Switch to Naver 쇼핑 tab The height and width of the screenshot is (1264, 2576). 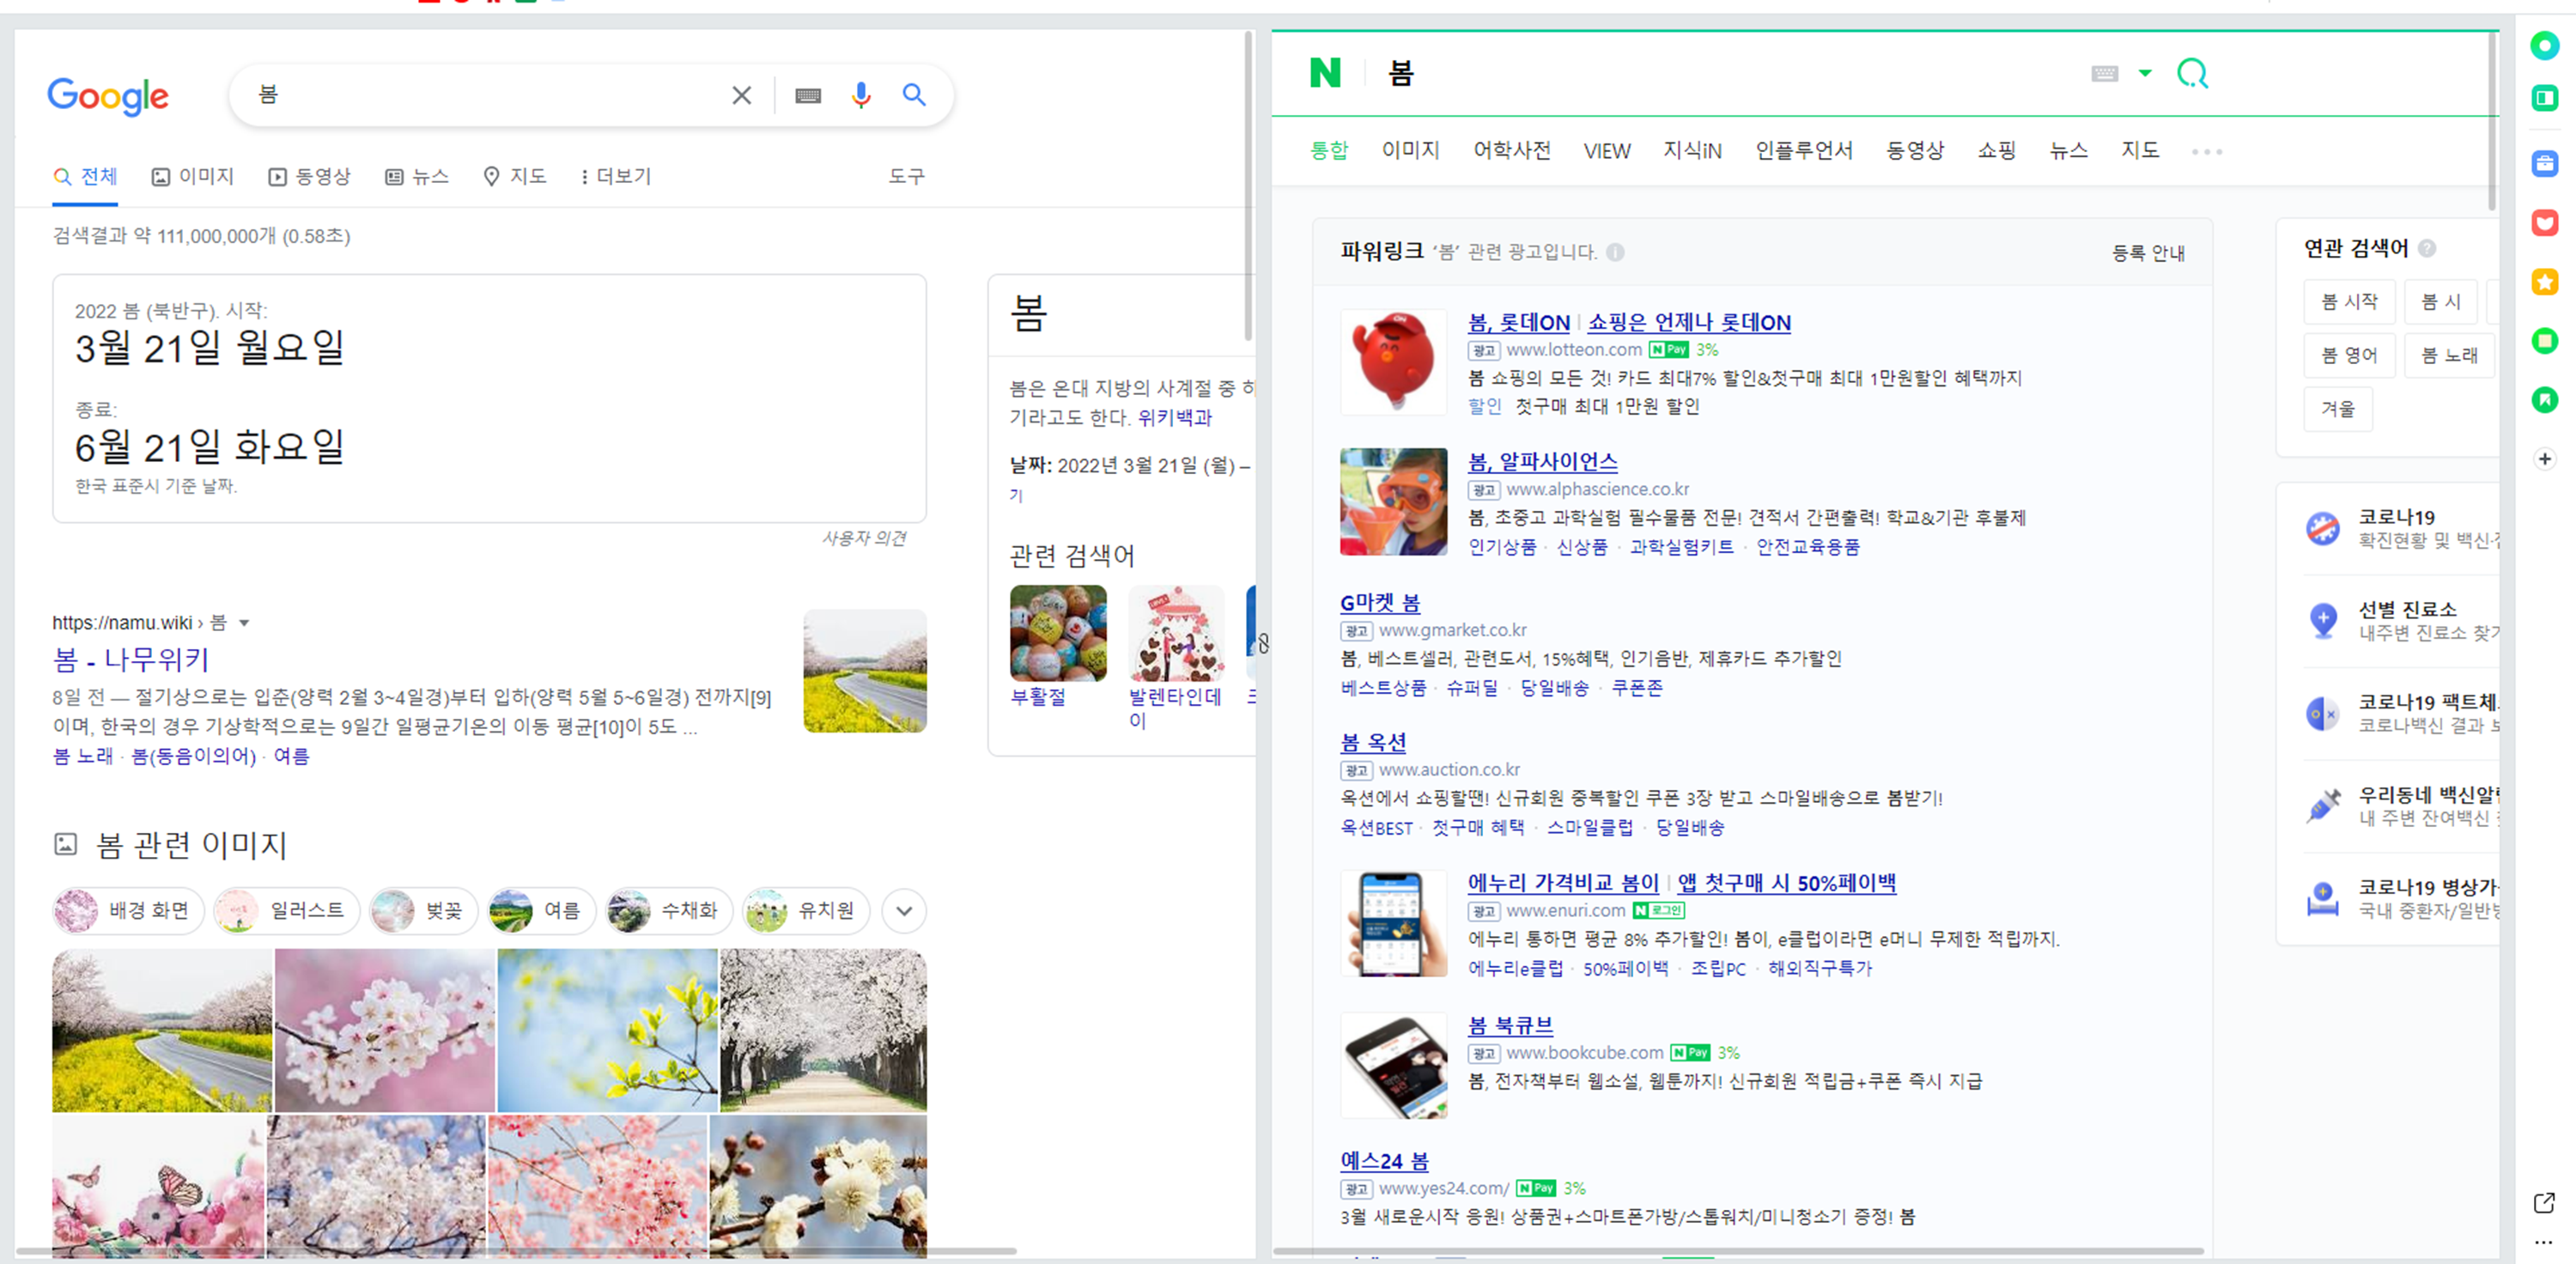point(1996,151)
